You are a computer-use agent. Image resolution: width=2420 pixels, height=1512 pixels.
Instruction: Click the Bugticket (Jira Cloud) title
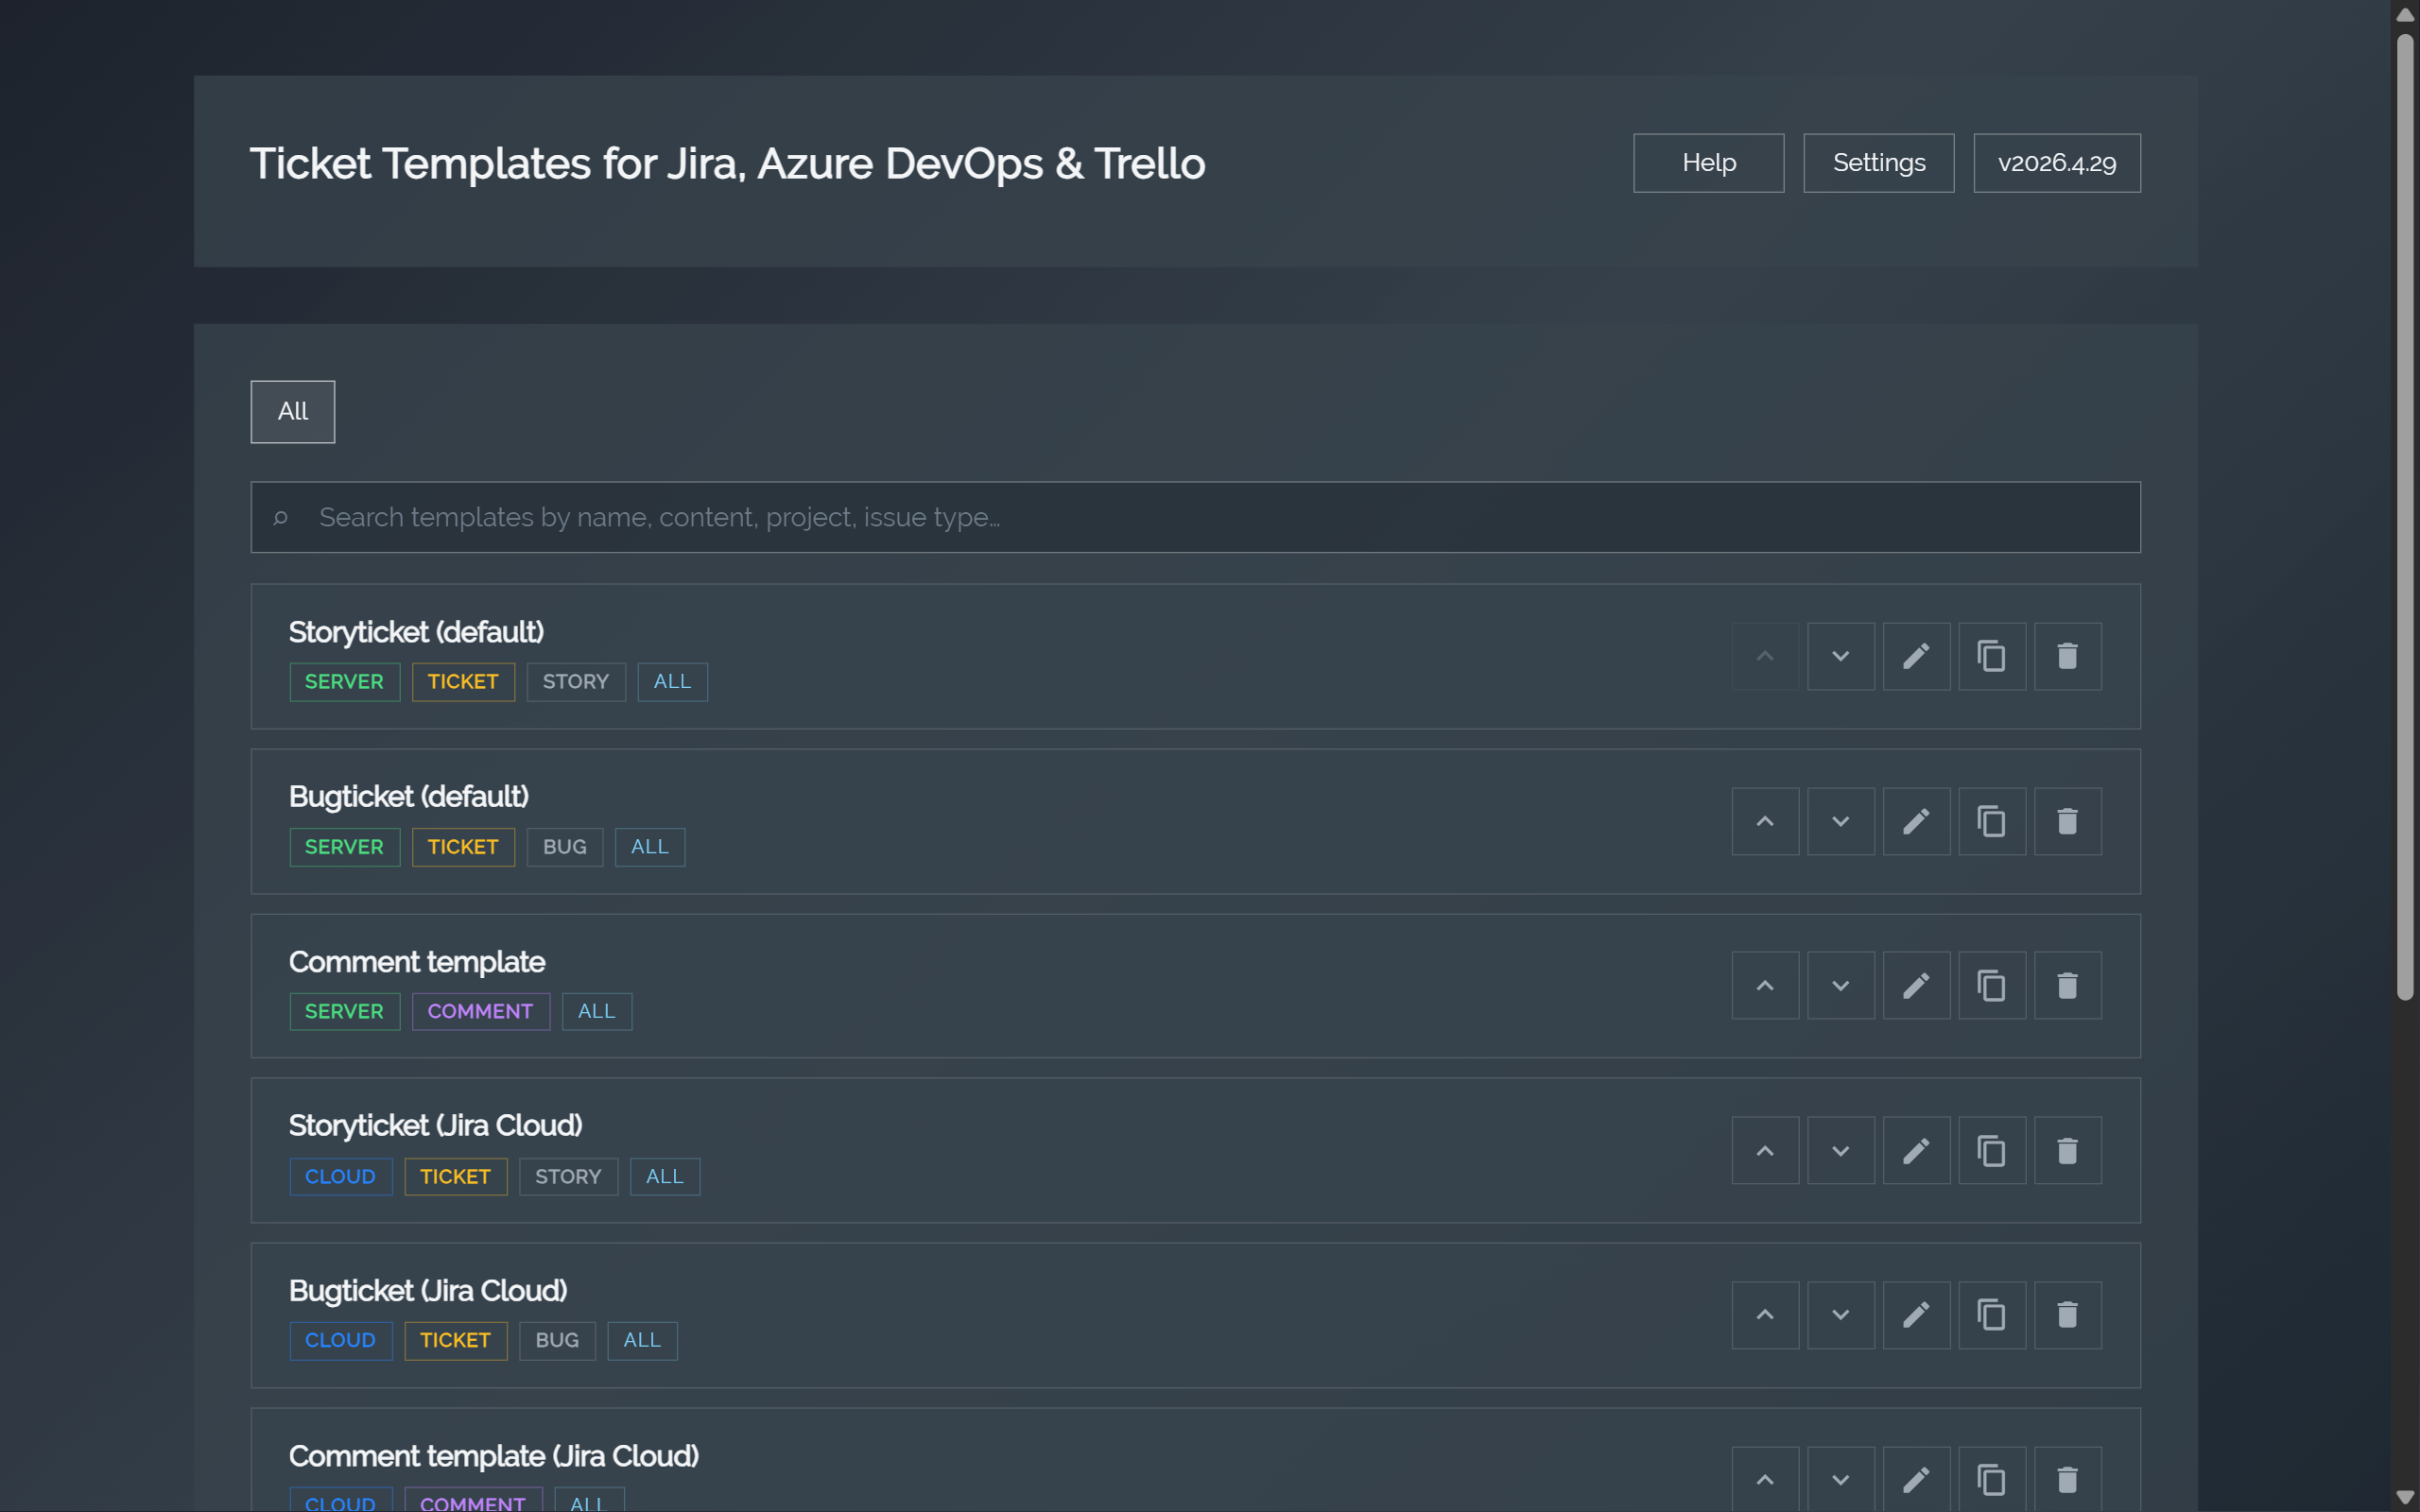(428, 1291)
